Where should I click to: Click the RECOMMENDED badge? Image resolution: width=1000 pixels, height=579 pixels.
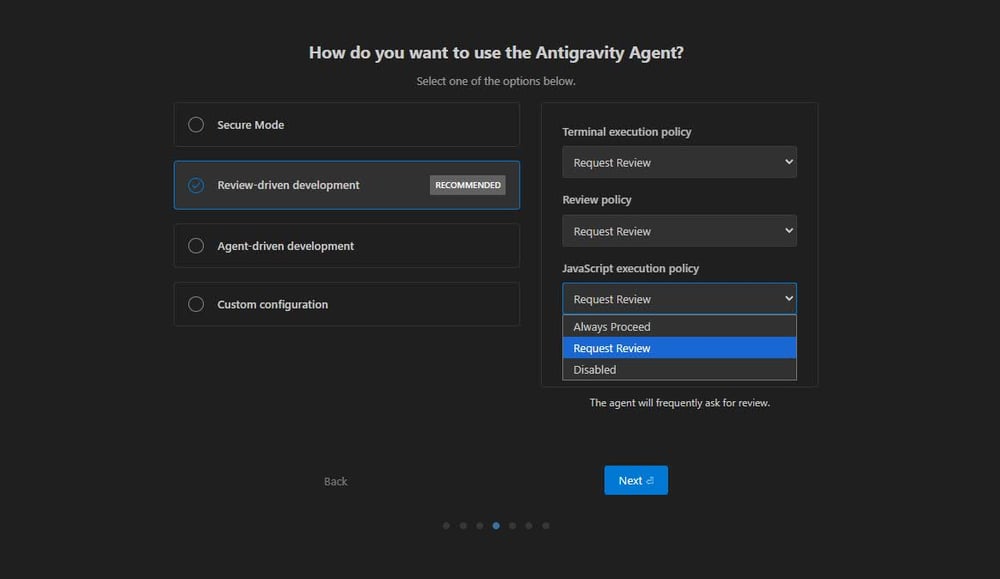coord(468,185)
